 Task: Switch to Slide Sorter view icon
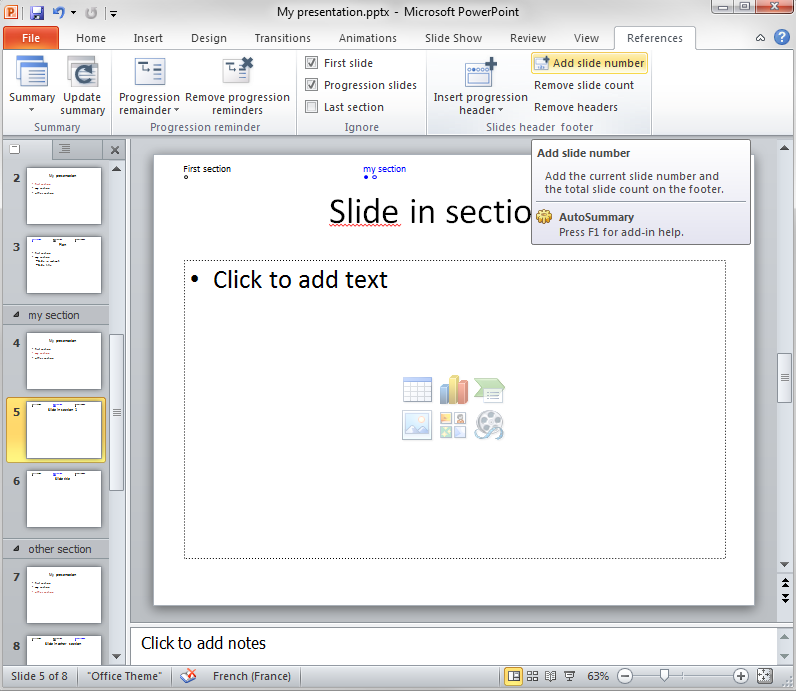tap(532, 676)
